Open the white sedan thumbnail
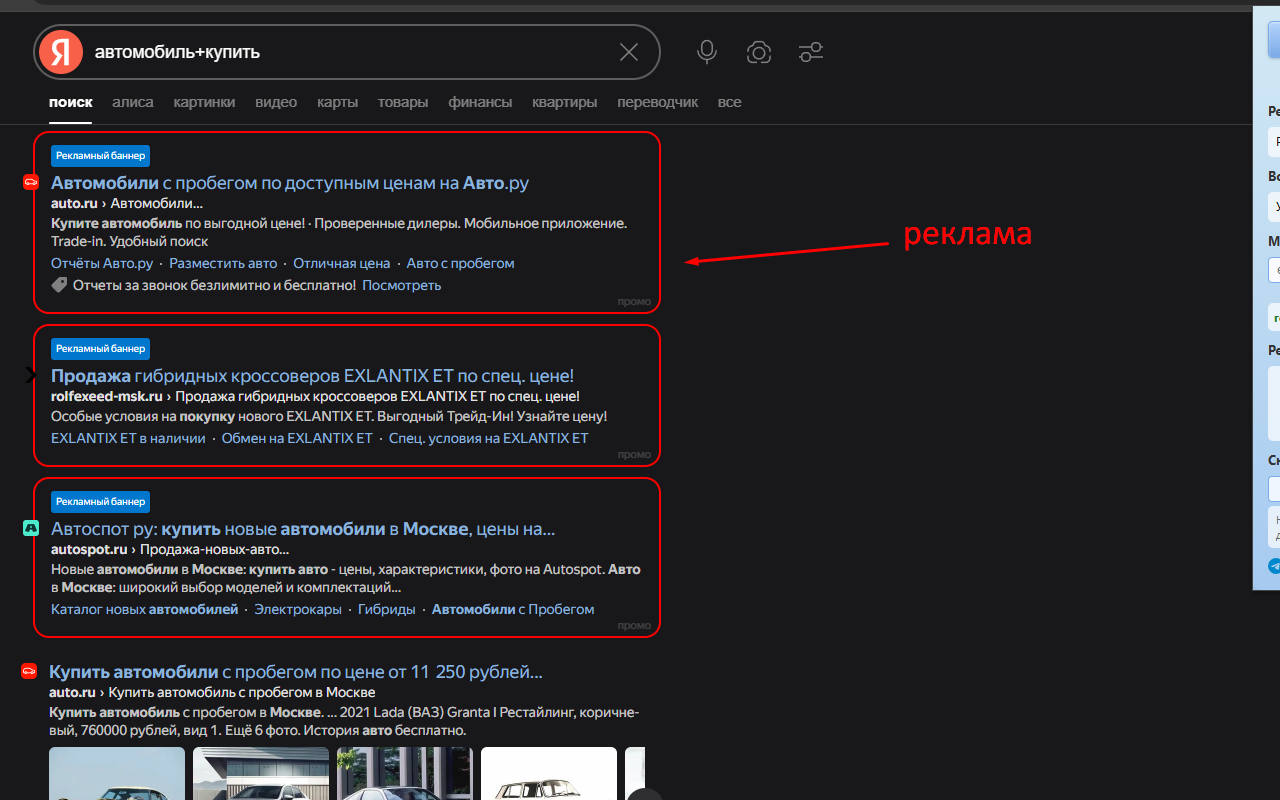 [x=549, y=773]
